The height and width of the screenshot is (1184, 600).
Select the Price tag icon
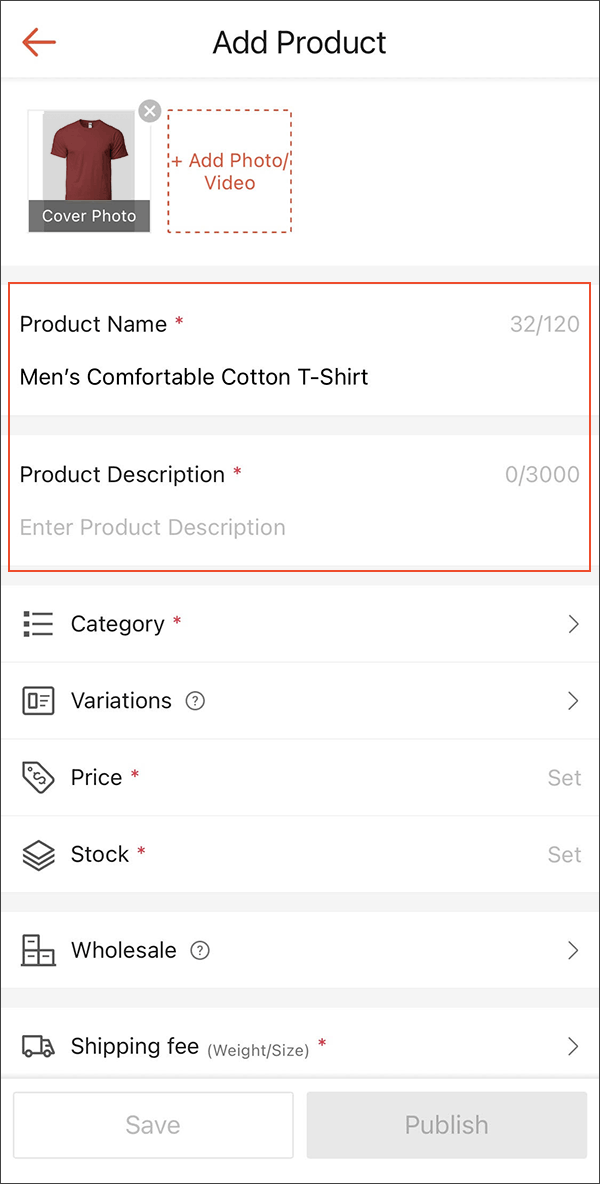37,777
